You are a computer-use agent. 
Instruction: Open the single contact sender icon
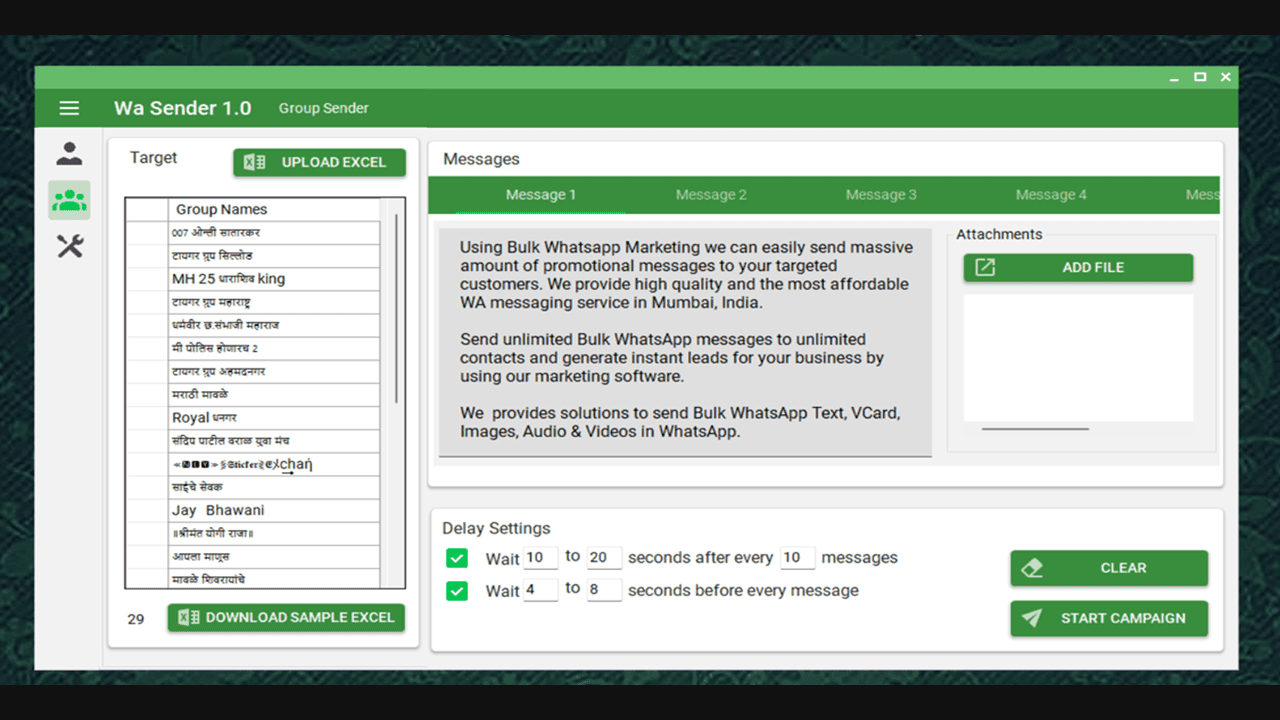[69, 154]
